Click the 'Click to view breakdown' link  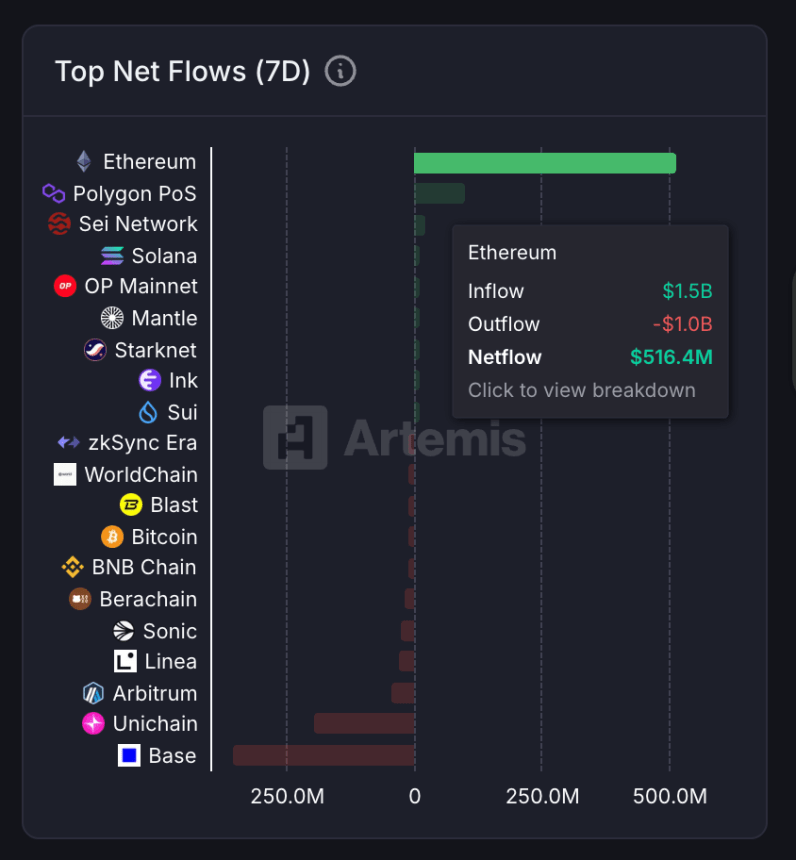click(582, 390)
